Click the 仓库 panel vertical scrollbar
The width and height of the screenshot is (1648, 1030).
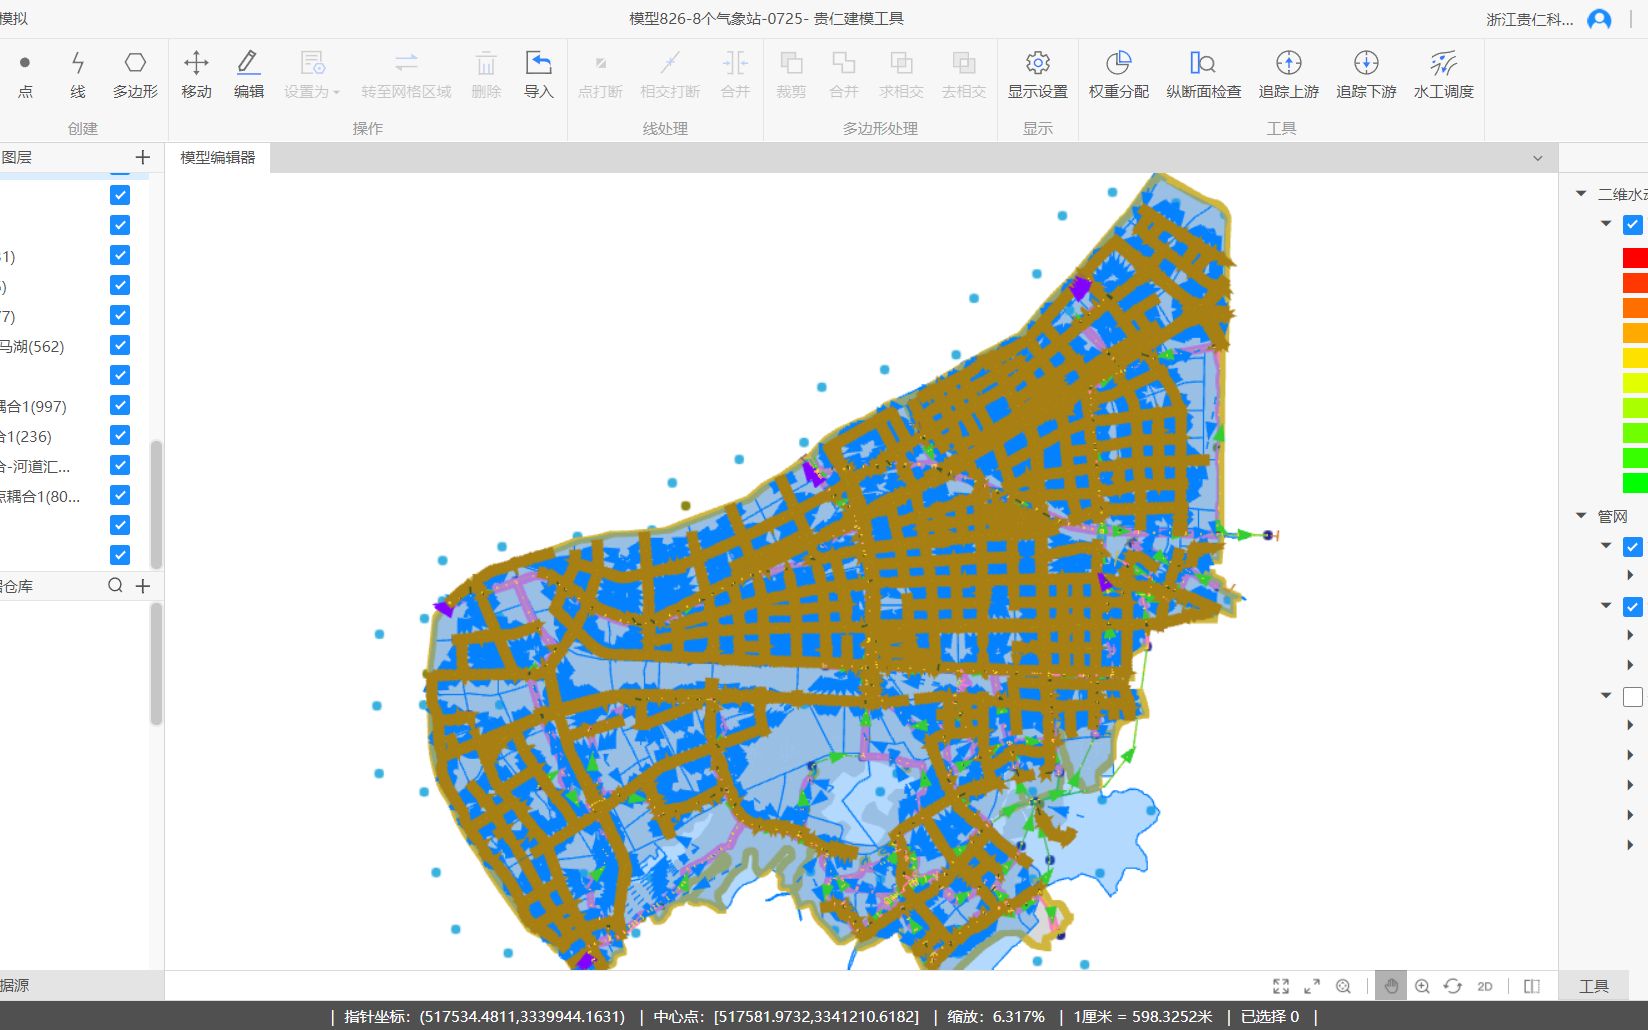156,663
